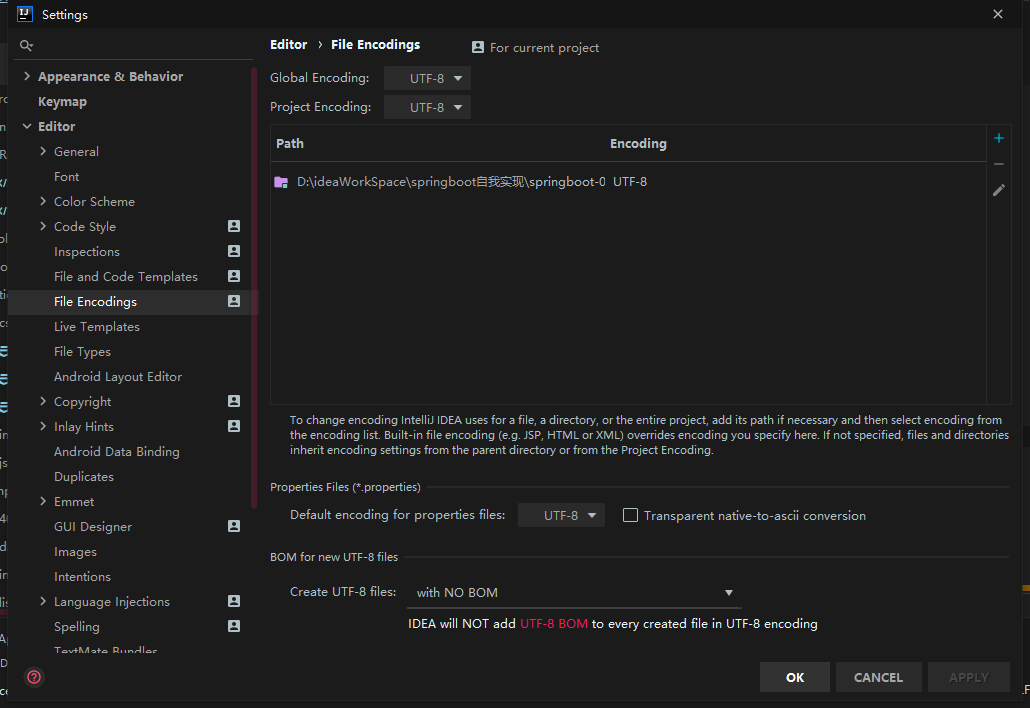Click the project icon beside Spelling
This screenshot has height=708, width=1030.
(x=234, y=626)
